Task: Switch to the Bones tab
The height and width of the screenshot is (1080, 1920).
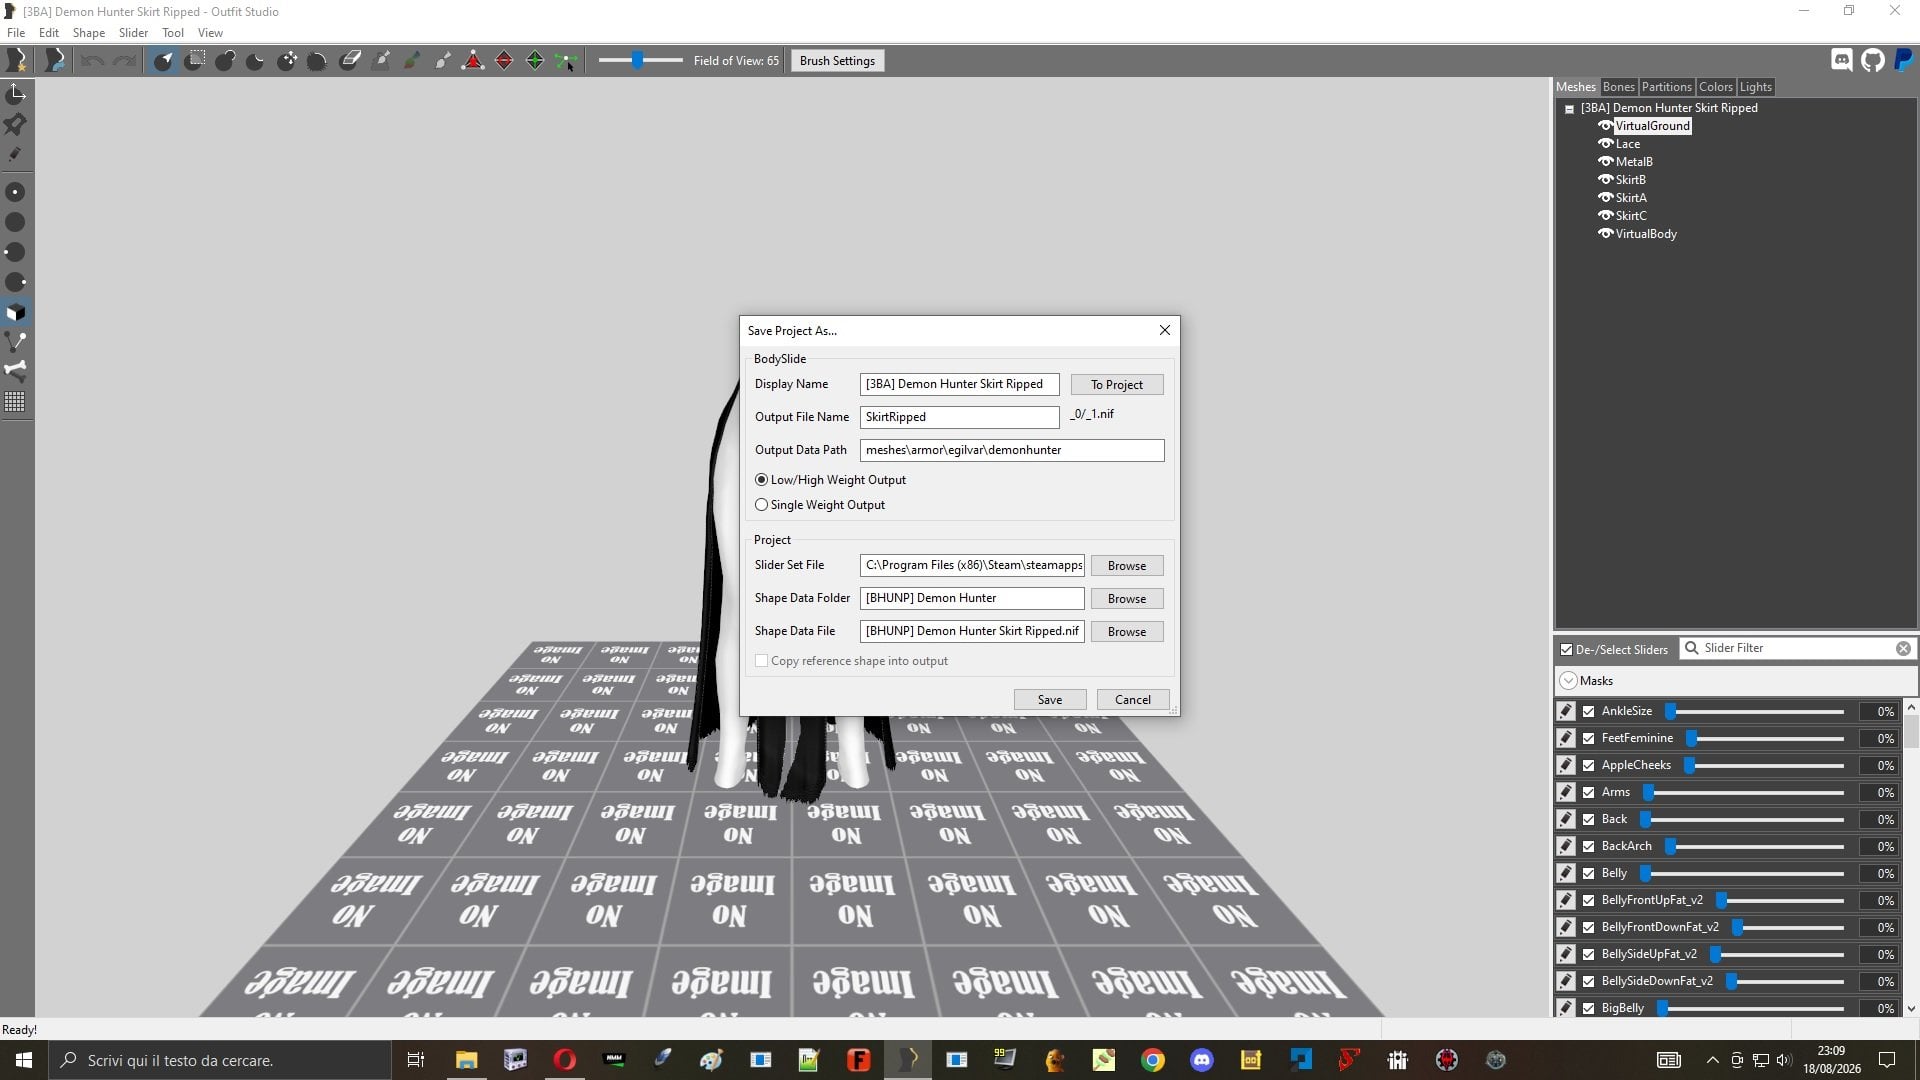Action: point(1618,87)
